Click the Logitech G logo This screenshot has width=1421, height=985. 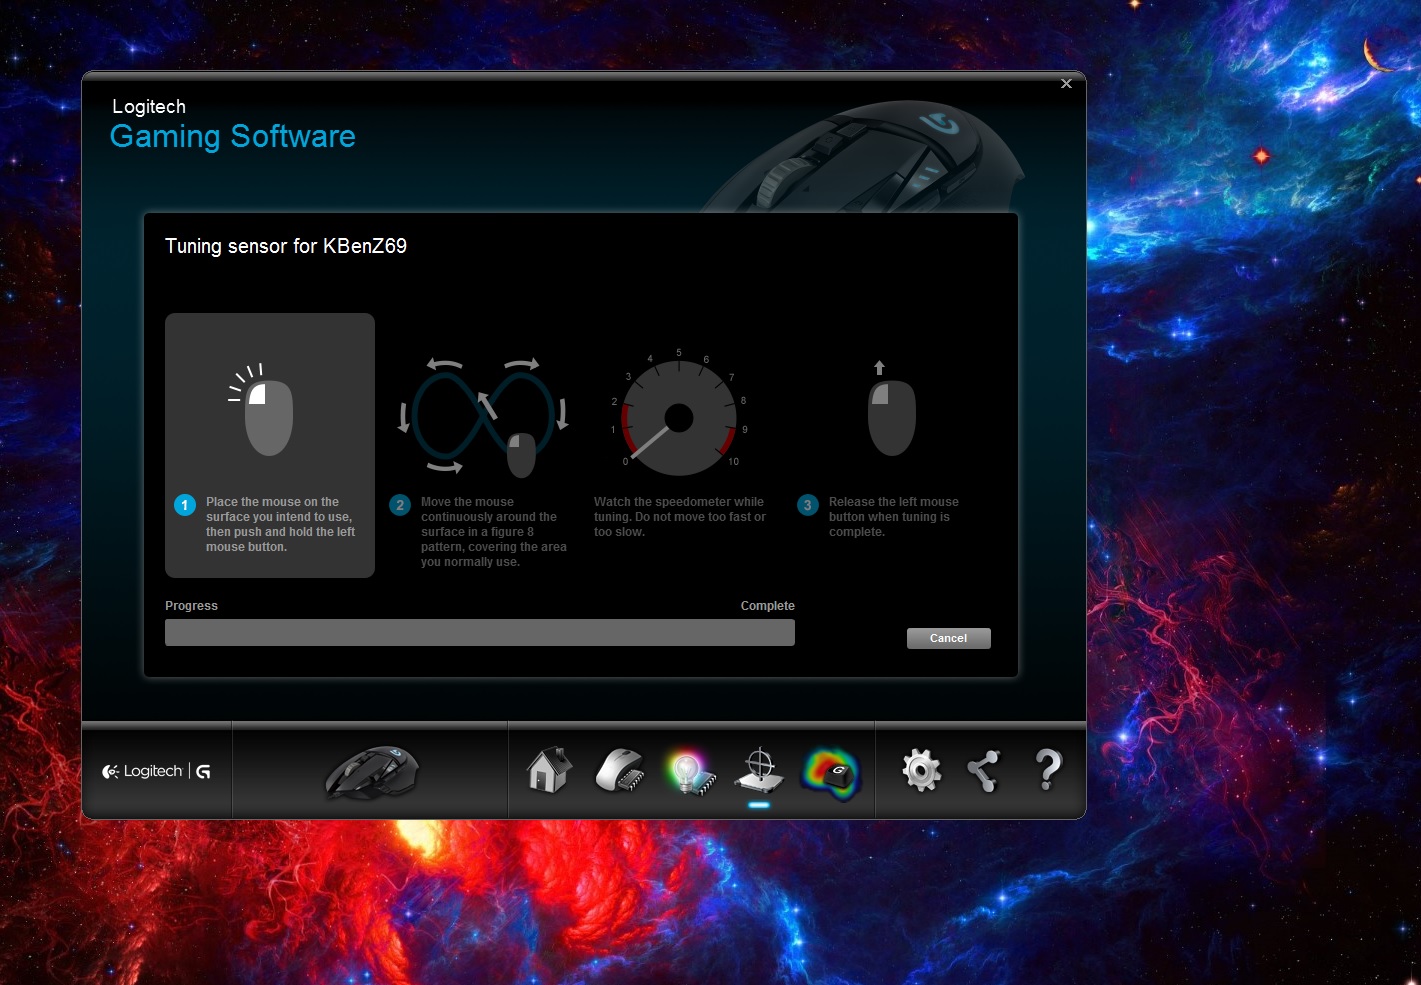click(156, 771)
